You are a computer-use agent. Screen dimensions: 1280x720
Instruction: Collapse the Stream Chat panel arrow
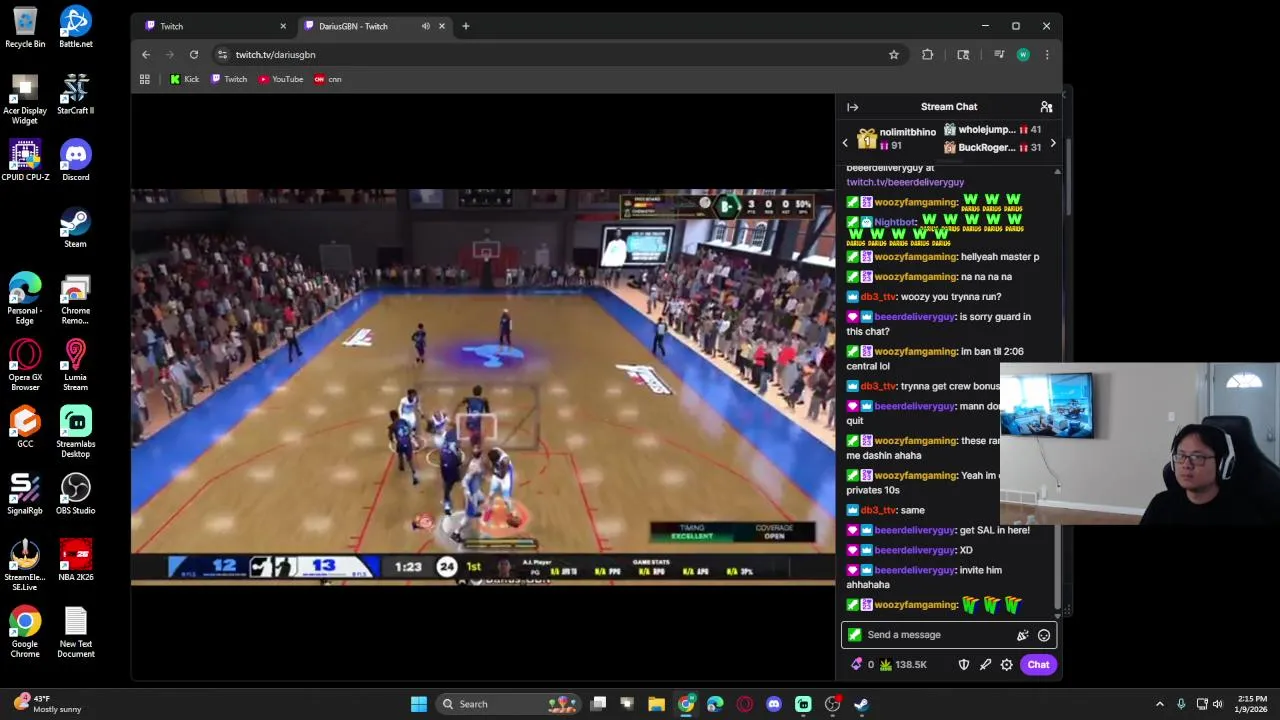[x=852, y=107]
